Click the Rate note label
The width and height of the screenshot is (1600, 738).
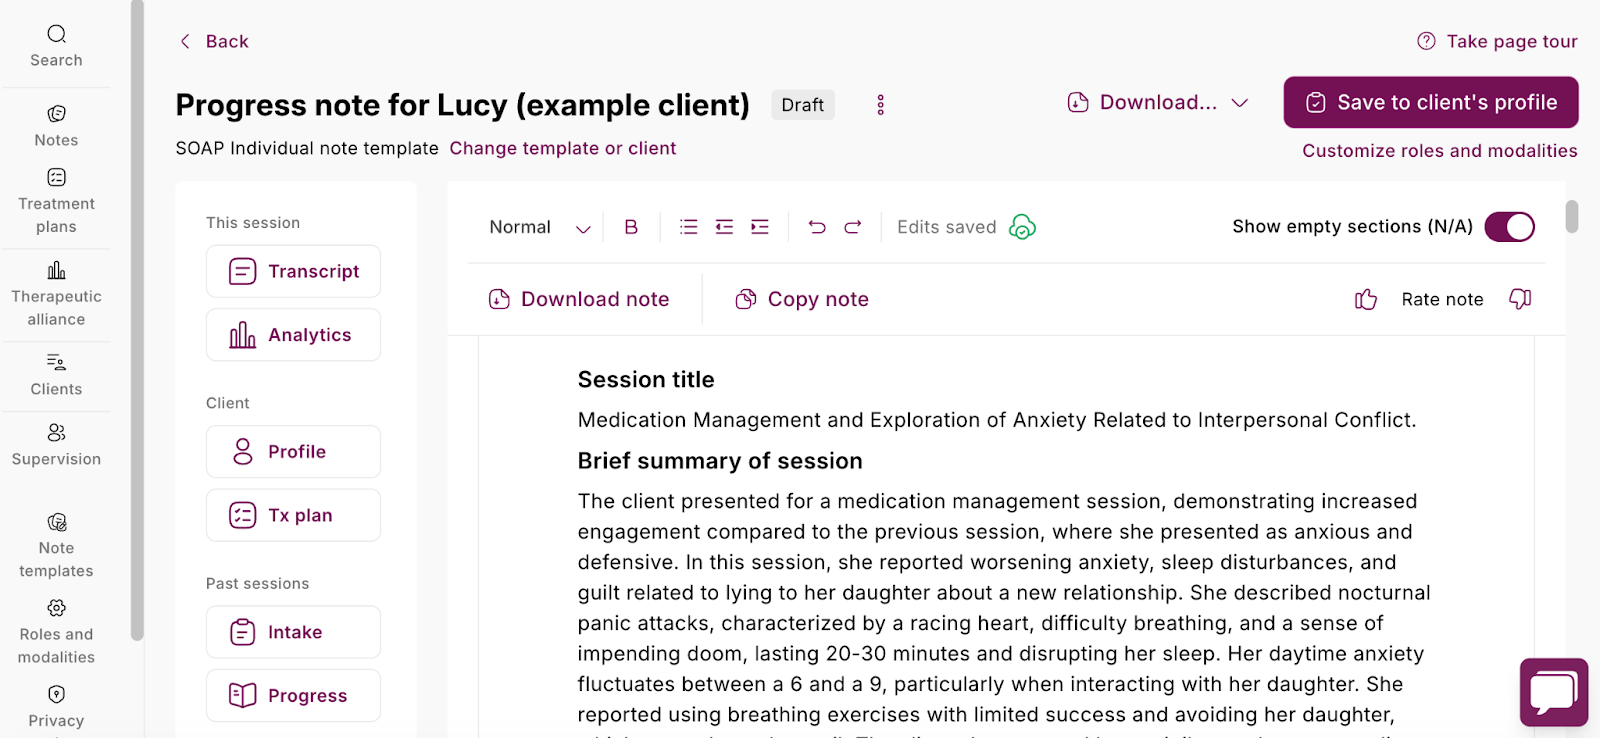point(1442,299)
